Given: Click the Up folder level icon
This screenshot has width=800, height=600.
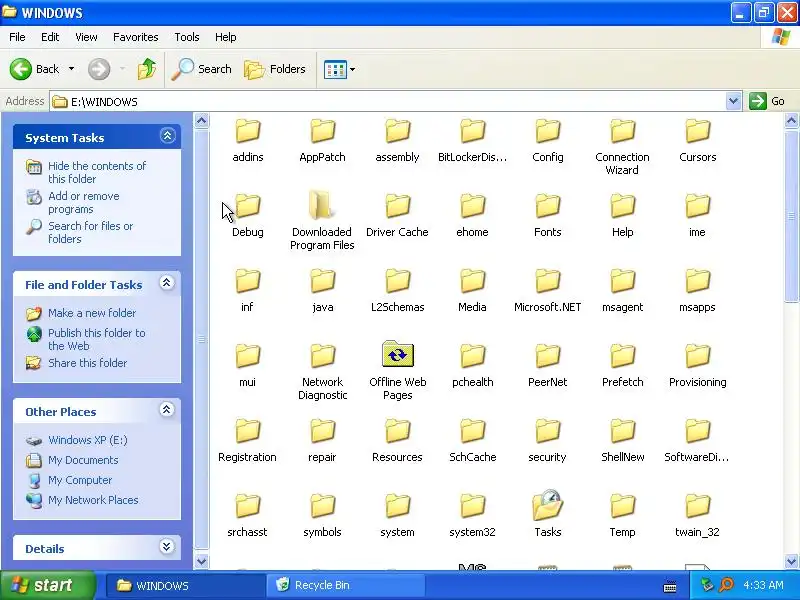Looking at the screenshot, I should [x=147, y=69].
